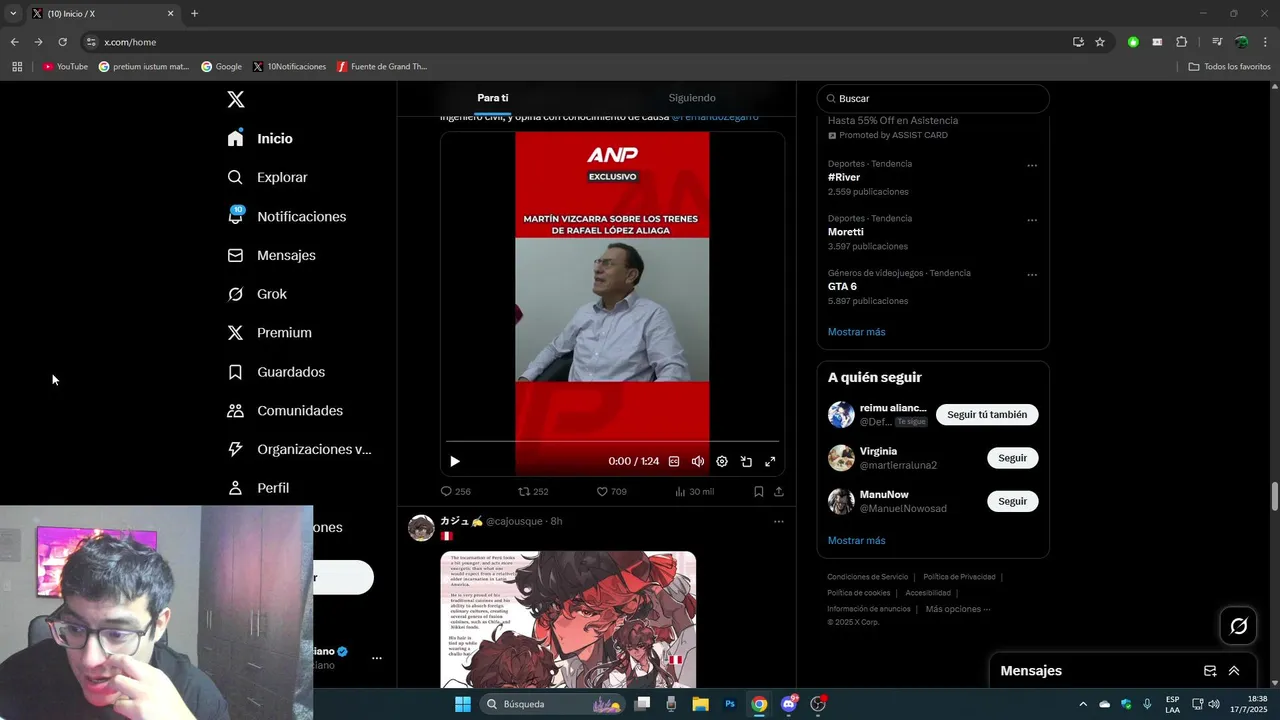The image size is (1280, 720).
Task: Open the cajousque artwork image
Action: point(568,619)
